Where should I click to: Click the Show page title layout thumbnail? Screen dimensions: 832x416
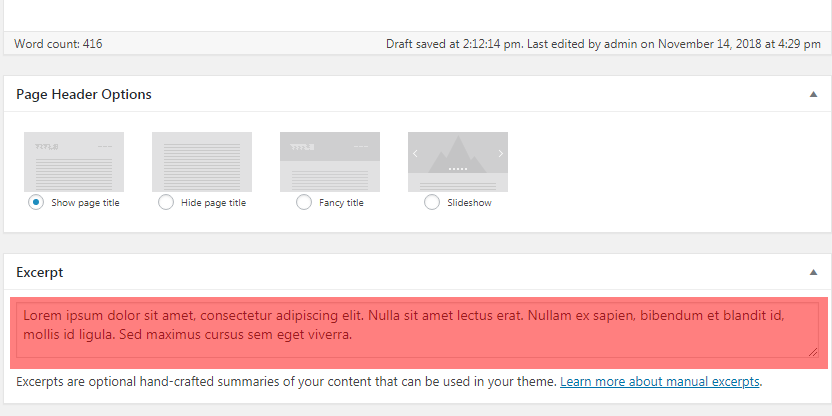(x=74, y=162)
